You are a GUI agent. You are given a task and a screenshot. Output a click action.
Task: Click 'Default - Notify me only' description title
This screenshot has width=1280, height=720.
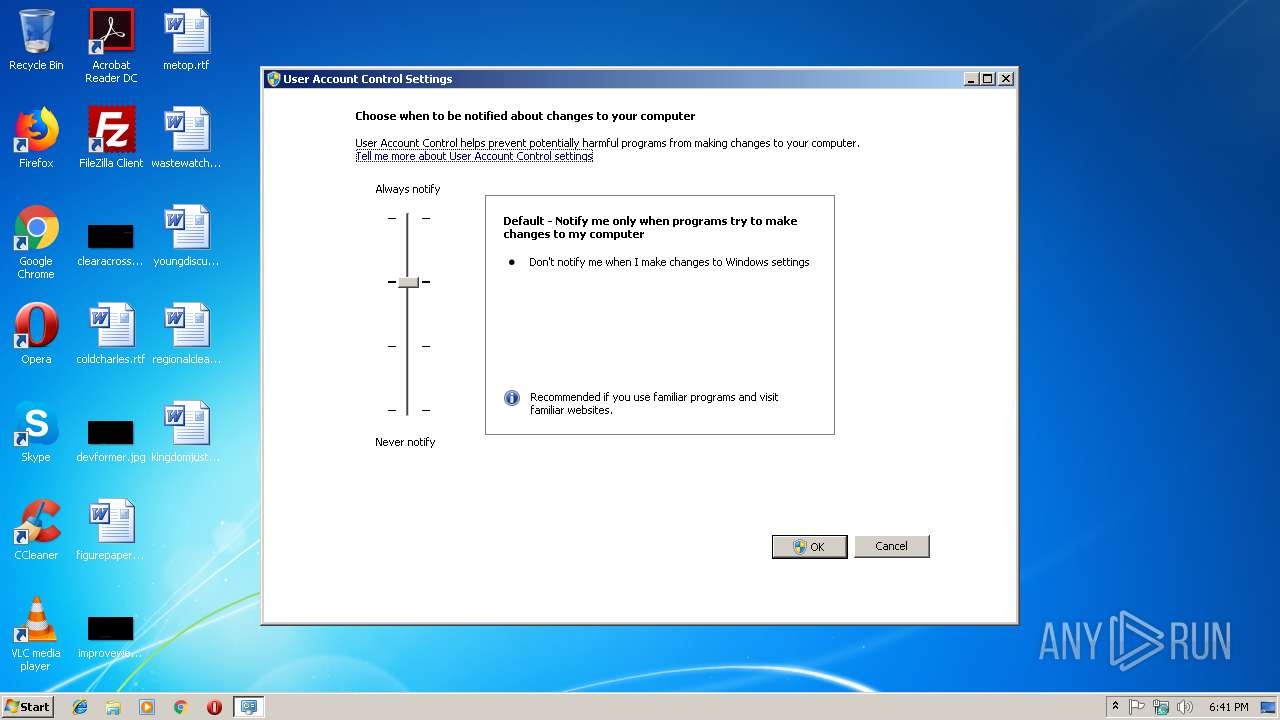650,227
